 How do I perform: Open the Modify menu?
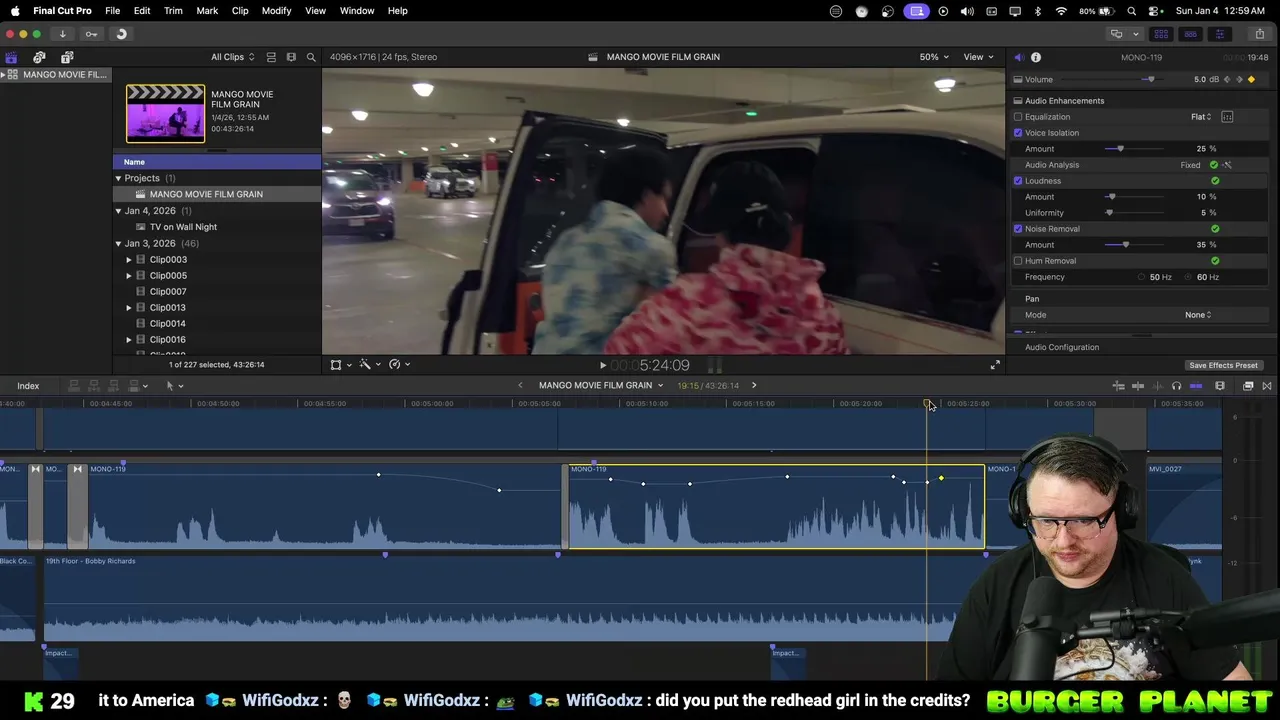click(277, 10)
